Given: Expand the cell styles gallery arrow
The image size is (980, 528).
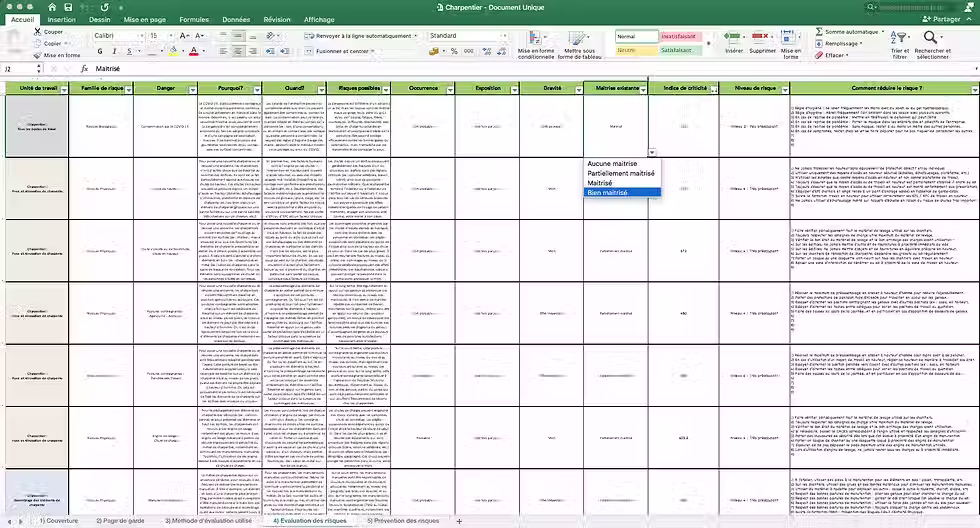Looking at the screenshot, I should click(708, 44).
